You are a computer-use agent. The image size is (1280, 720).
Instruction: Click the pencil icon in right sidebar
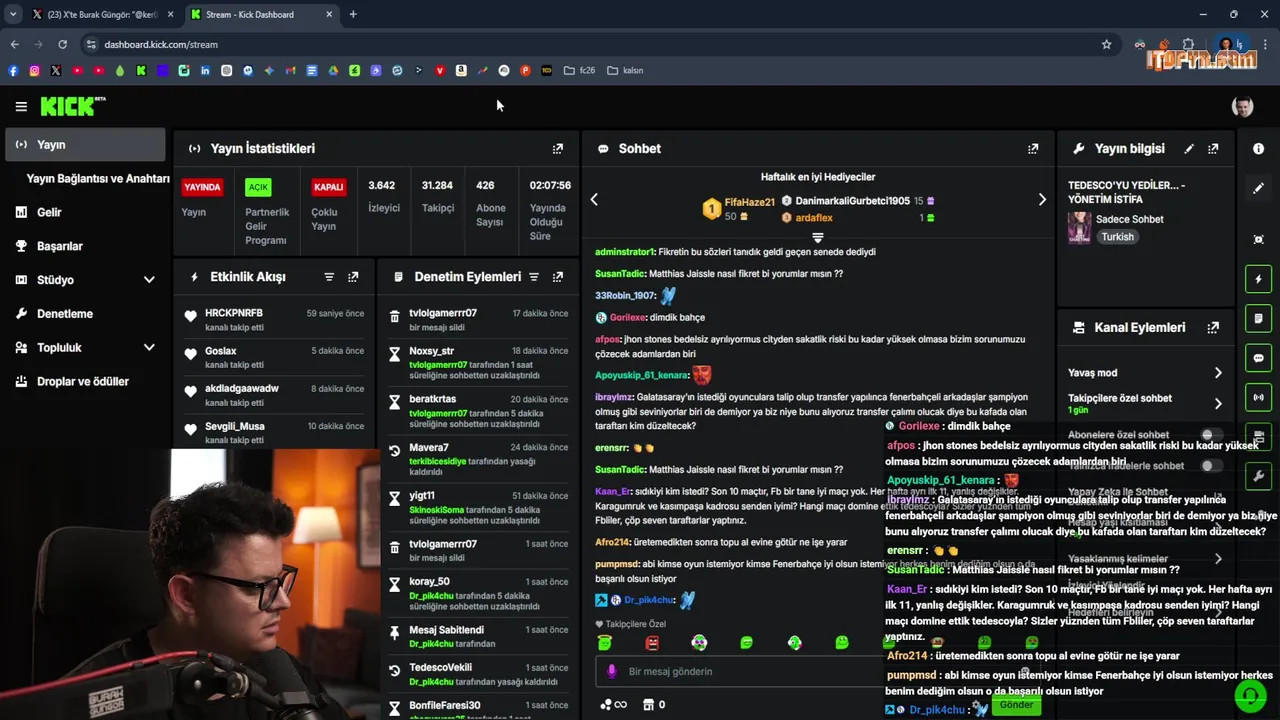pyautogui.click(x=1258, y=188)
